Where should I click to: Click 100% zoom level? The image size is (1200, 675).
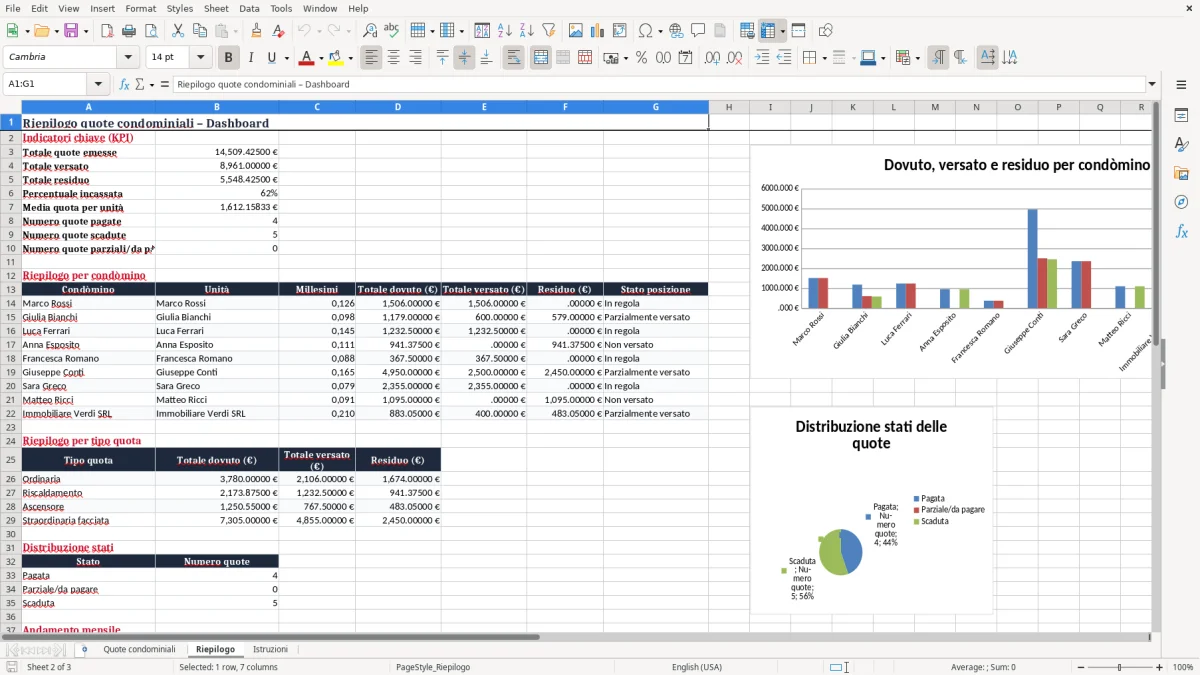pos(1183,667)
